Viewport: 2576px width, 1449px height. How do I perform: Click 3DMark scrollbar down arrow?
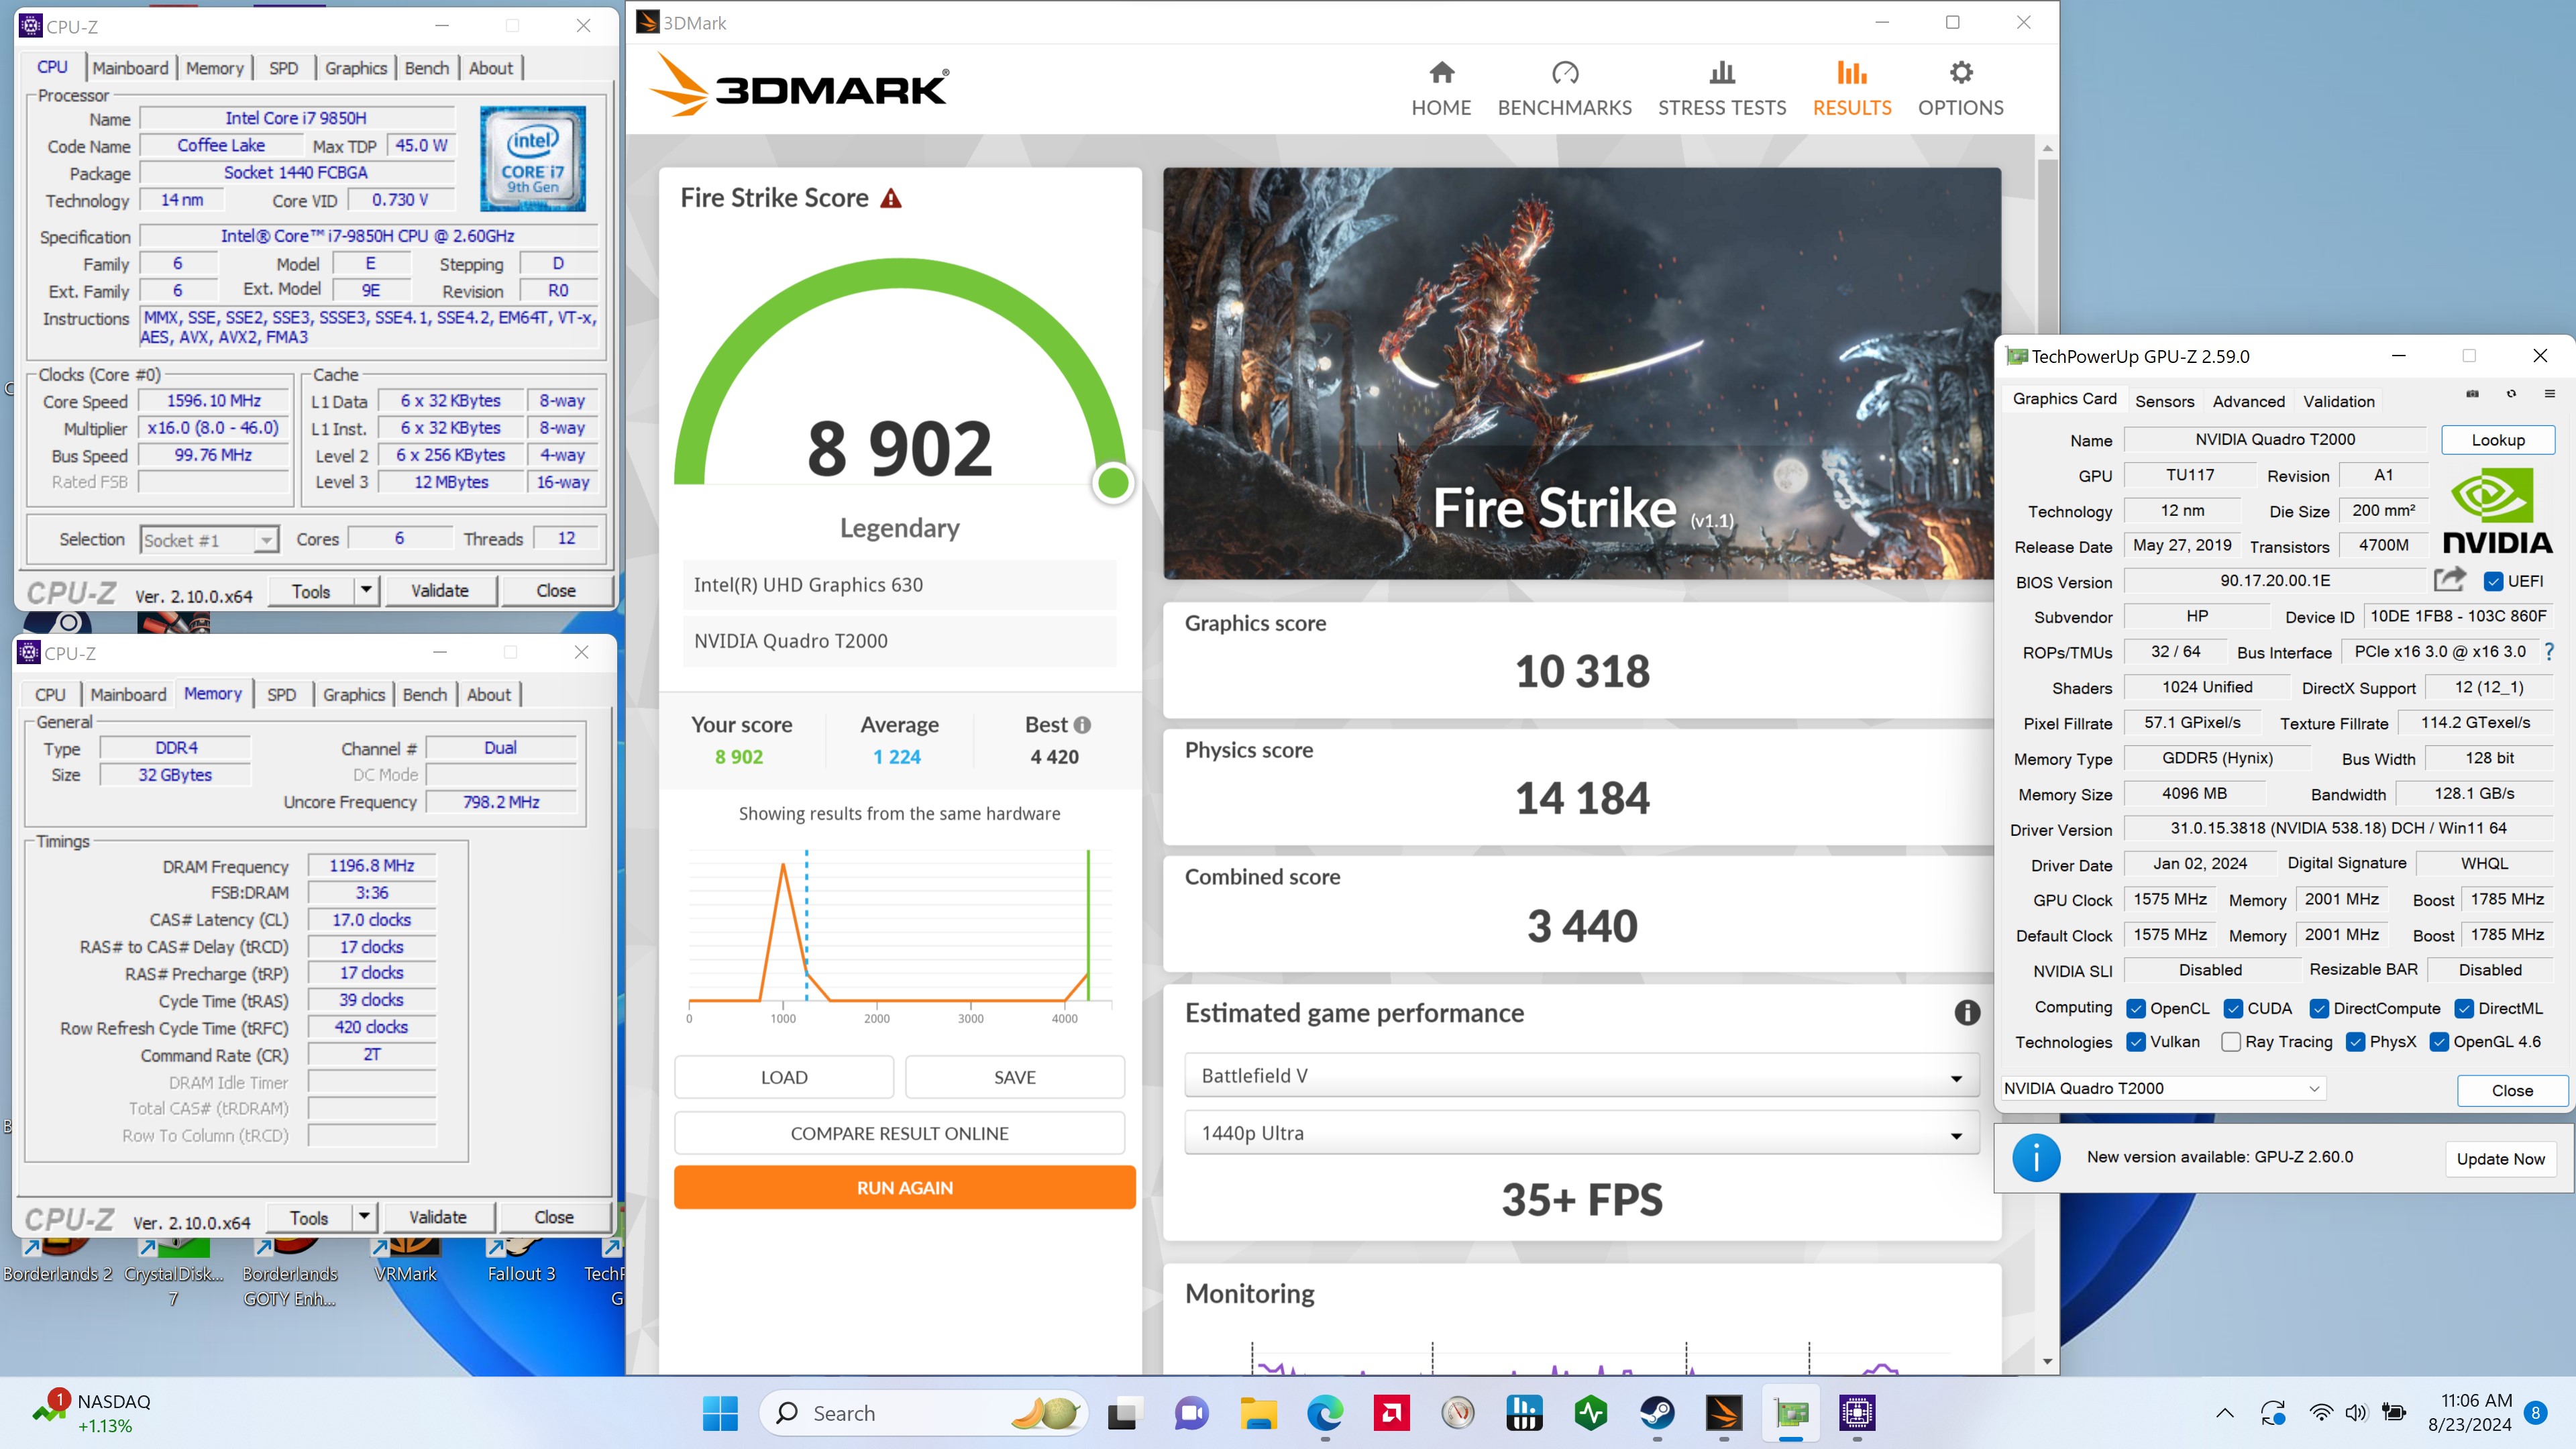pyautogui.click(x=2047, y=1361)
